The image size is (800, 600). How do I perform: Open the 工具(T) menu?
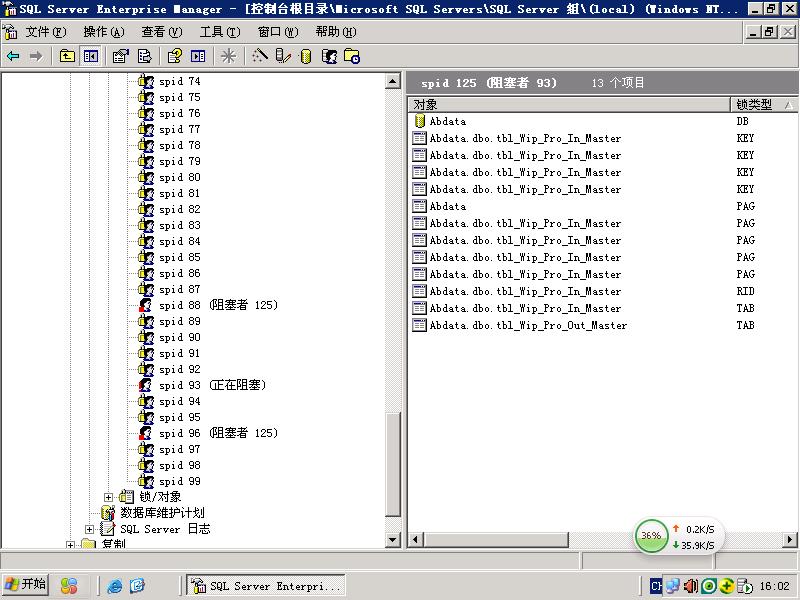(220, 32)
